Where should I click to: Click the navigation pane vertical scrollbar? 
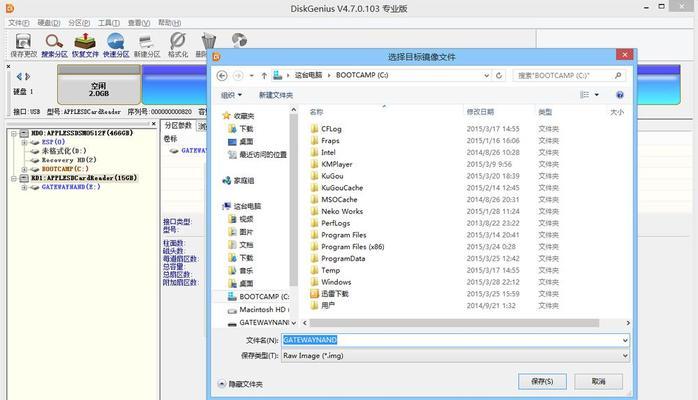point(293,200)
